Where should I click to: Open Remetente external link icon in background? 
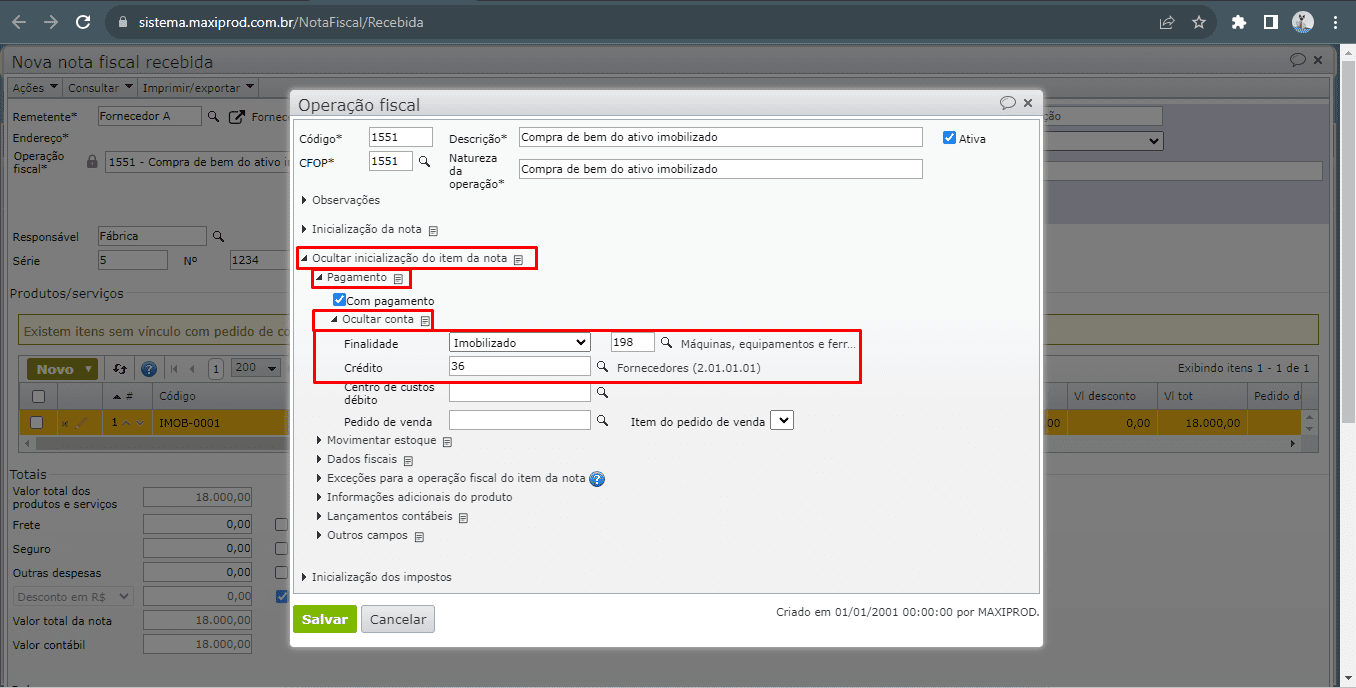coord(236,117)
